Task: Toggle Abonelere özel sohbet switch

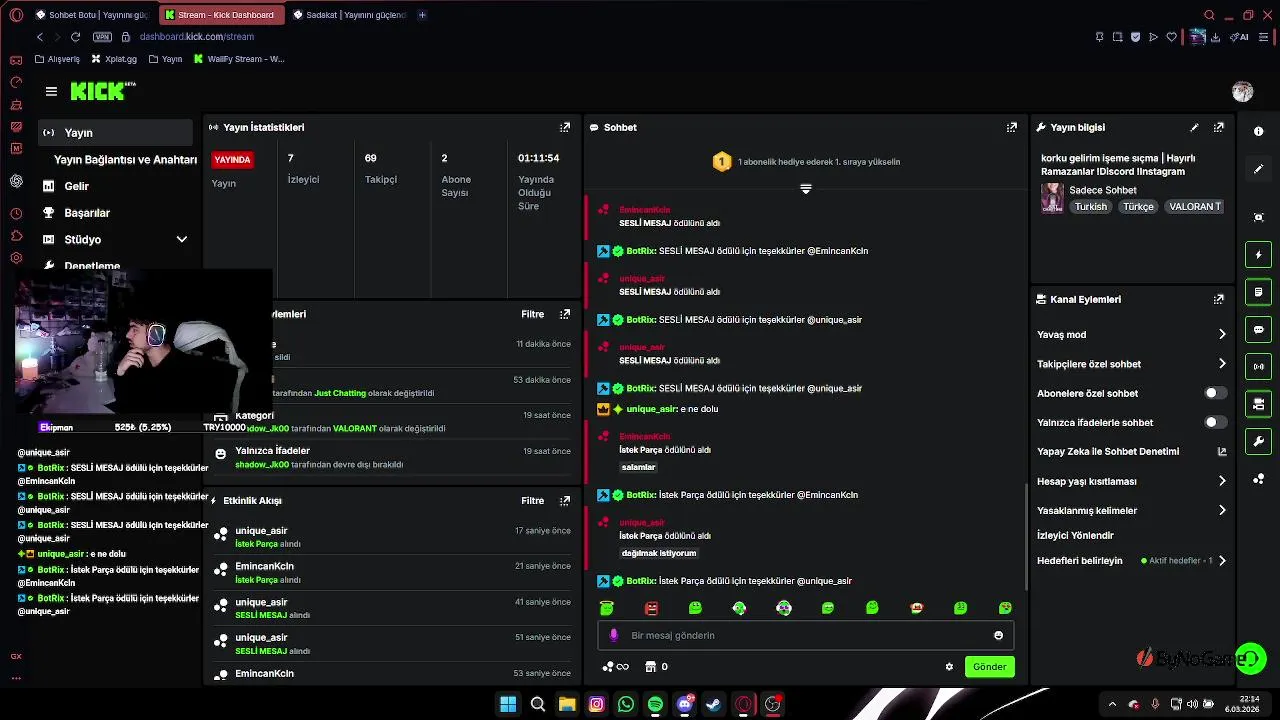Action: pos(1215,393)
